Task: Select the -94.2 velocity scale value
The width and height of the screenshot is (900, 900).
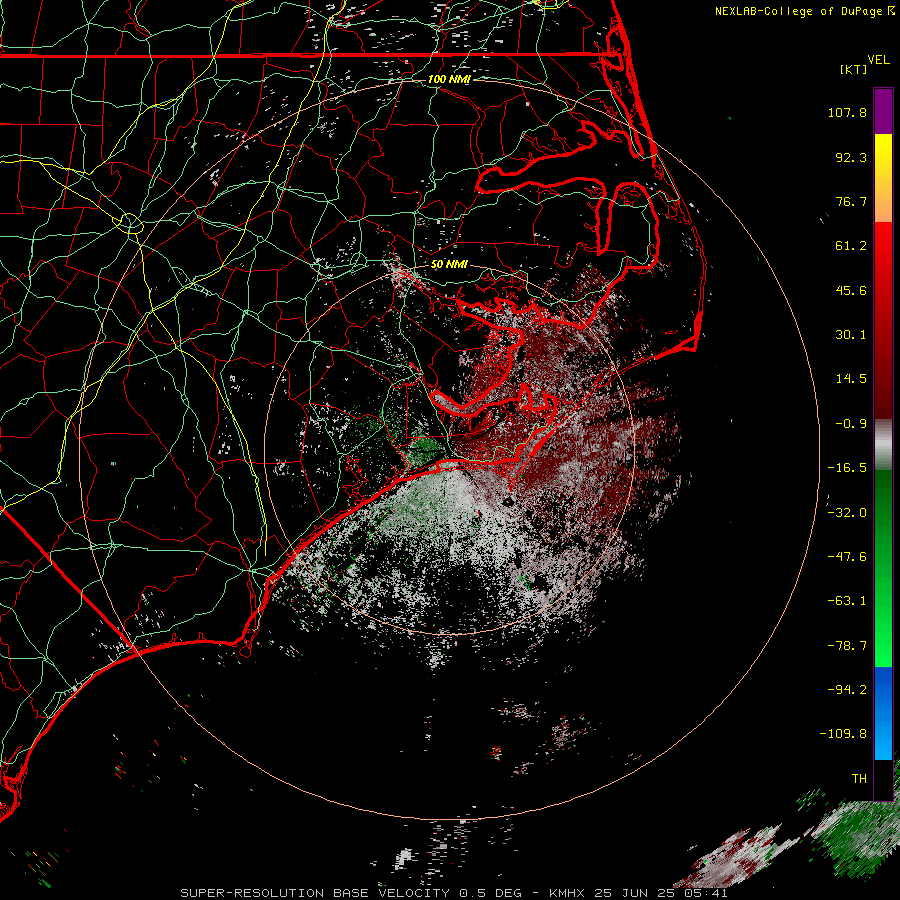Action: point(847,690)
